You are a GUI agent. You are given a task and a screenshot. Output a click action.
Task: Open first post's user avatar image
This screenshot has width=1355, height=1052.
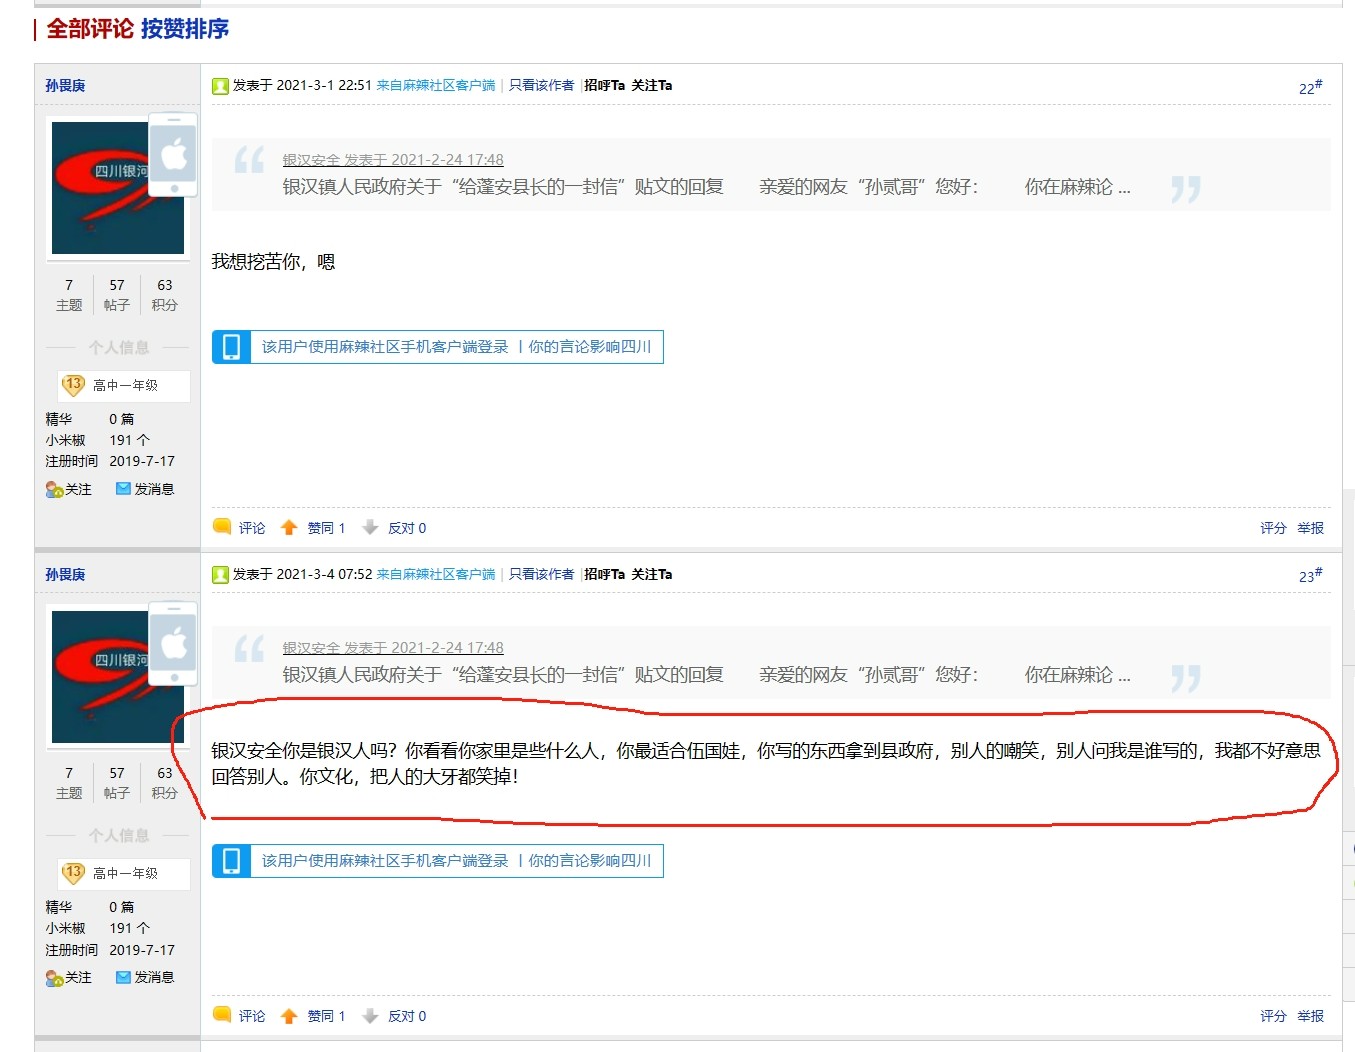point(117,188)
